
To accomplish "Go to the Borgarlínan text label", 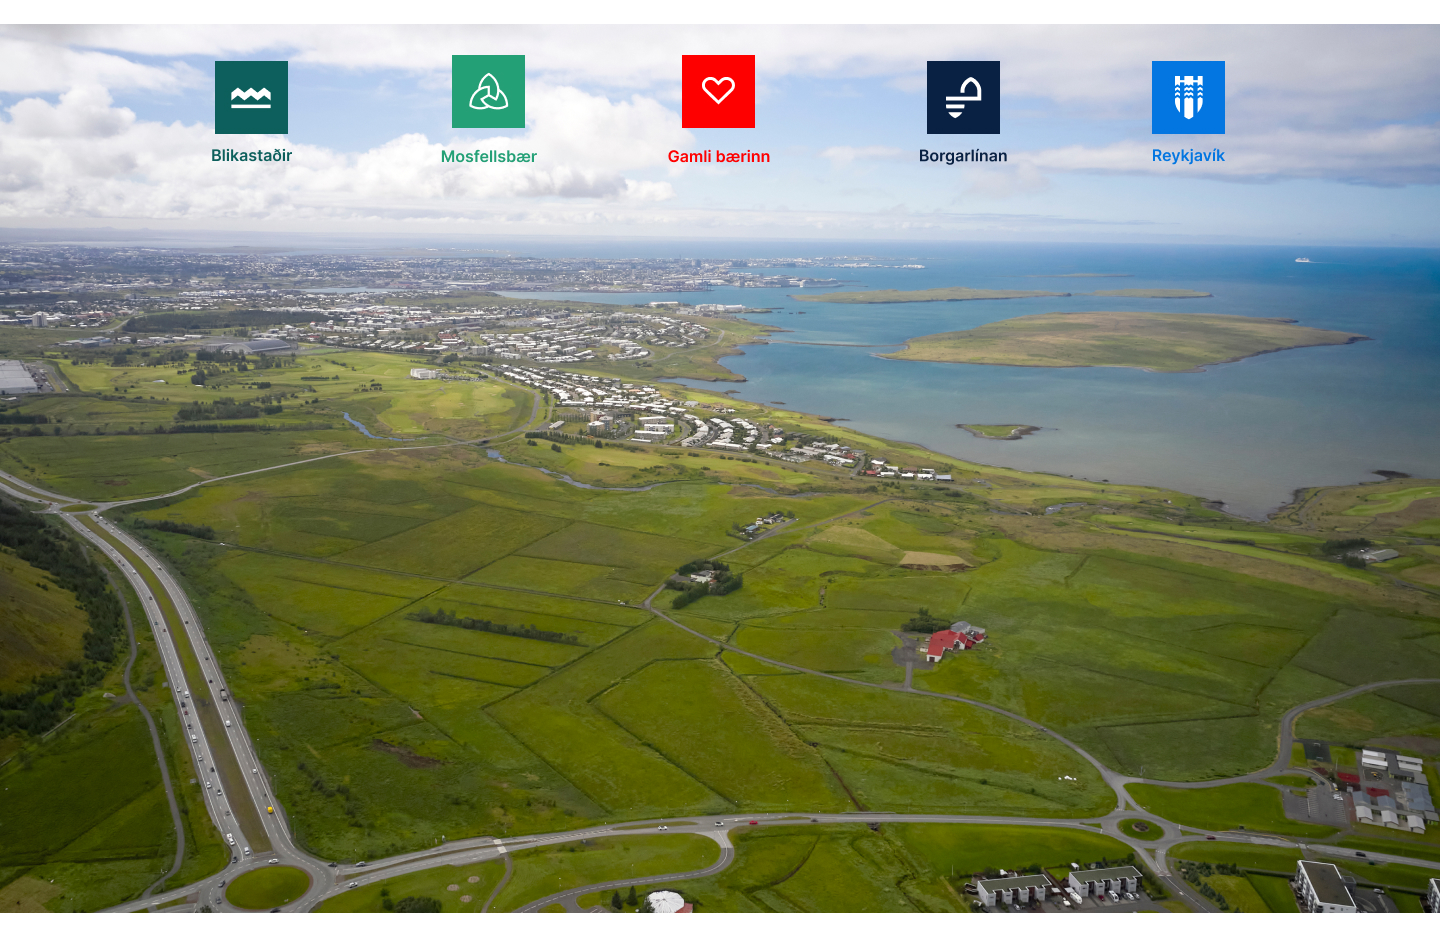I will (x=963, y=156).
